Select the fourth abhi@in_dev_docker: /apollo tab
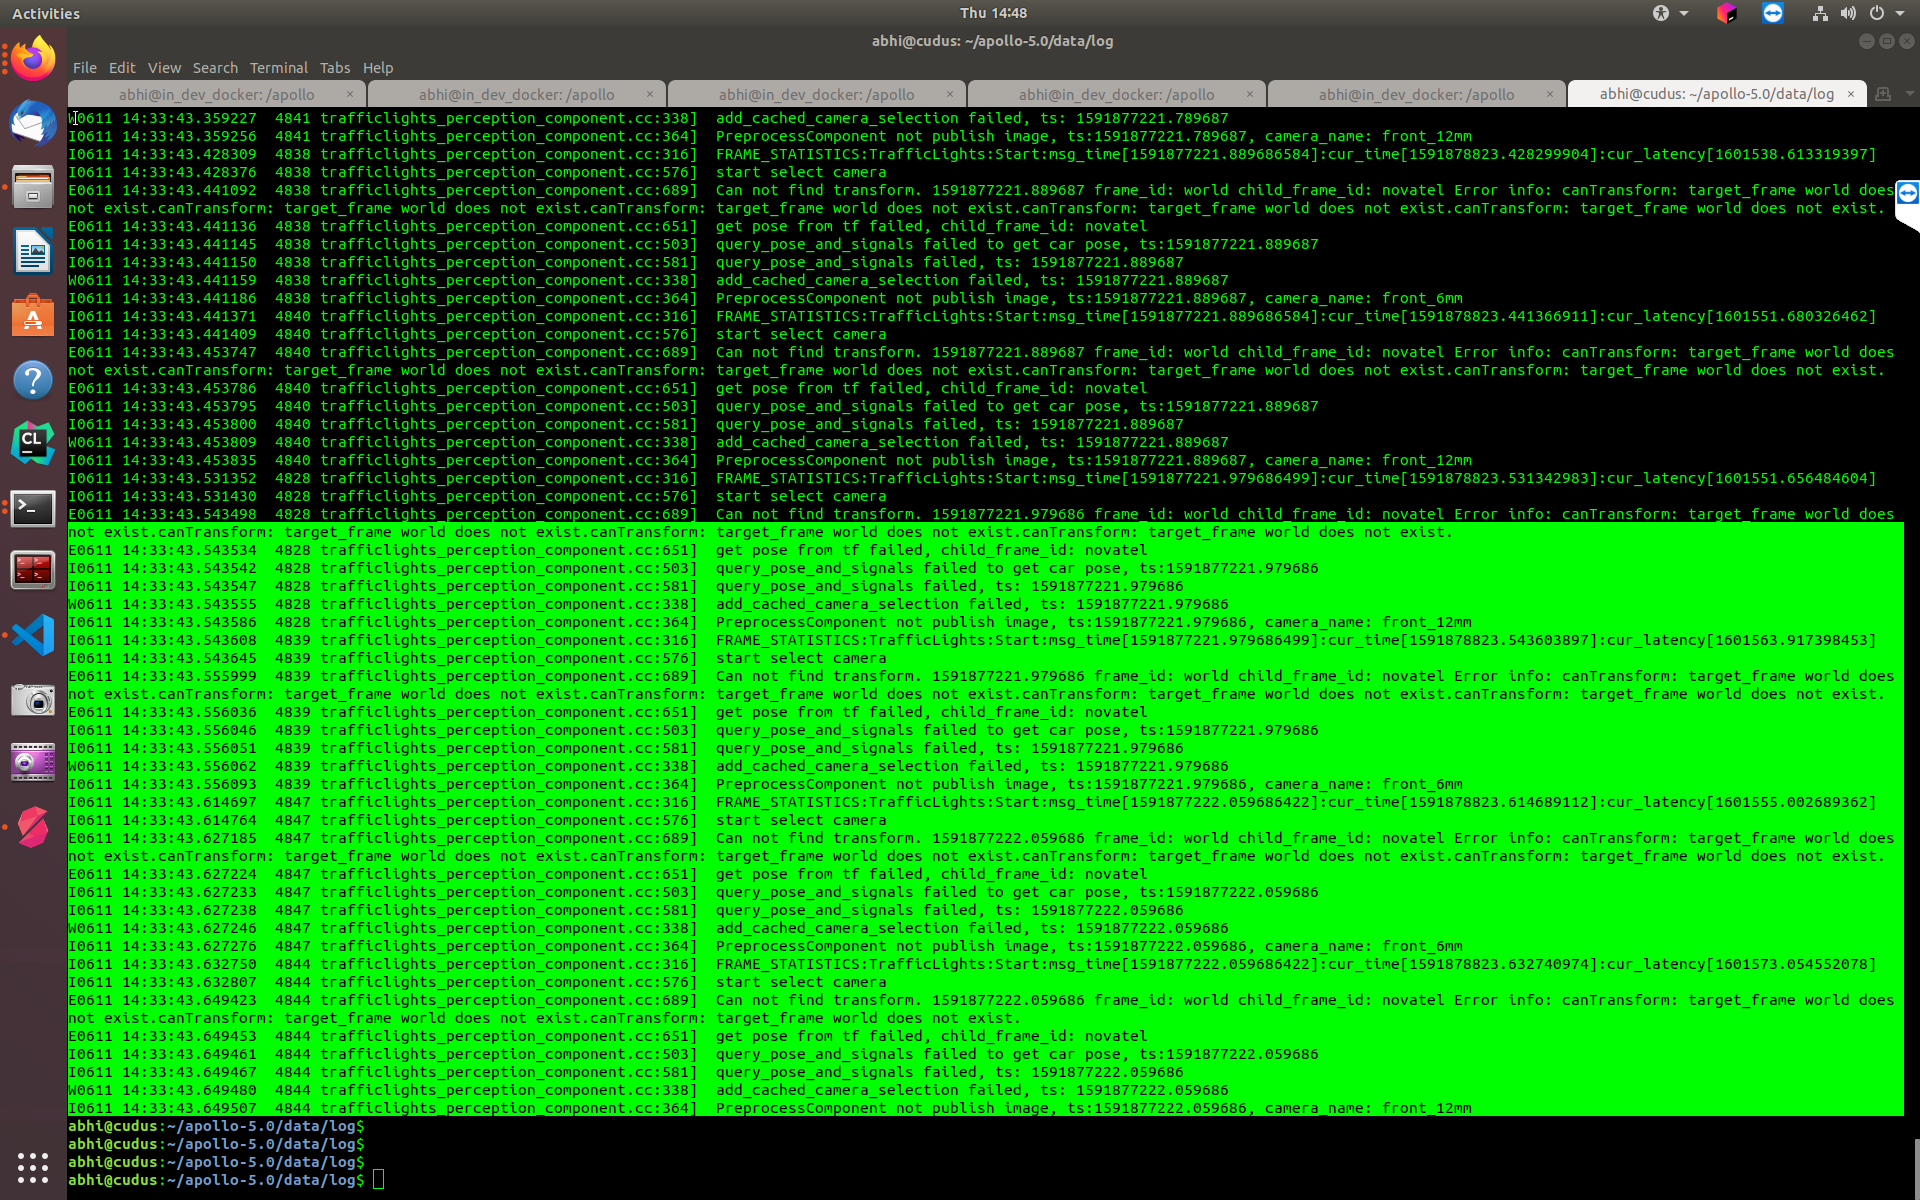The image size is (1920, 1200). [x=1116, y=93]
